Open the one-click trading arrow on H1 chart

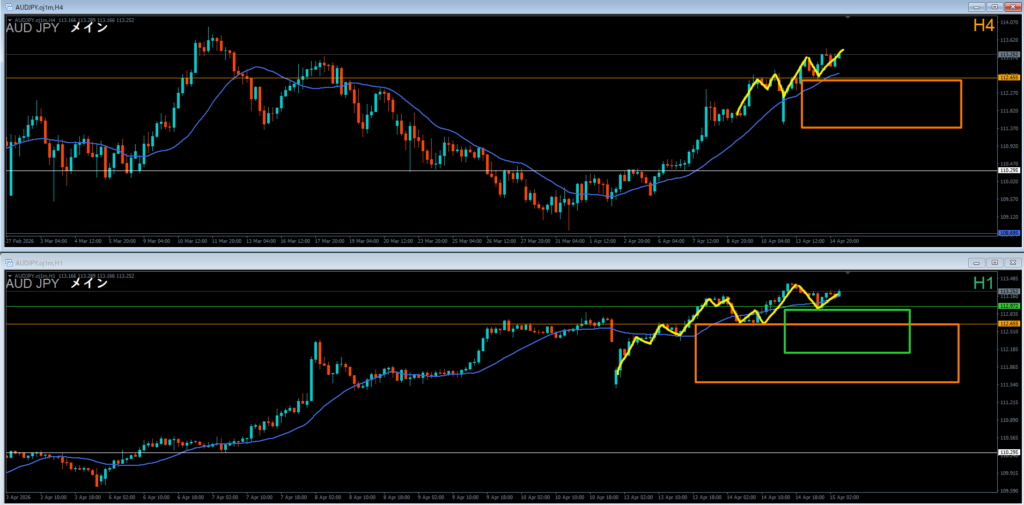pos(9,276)
